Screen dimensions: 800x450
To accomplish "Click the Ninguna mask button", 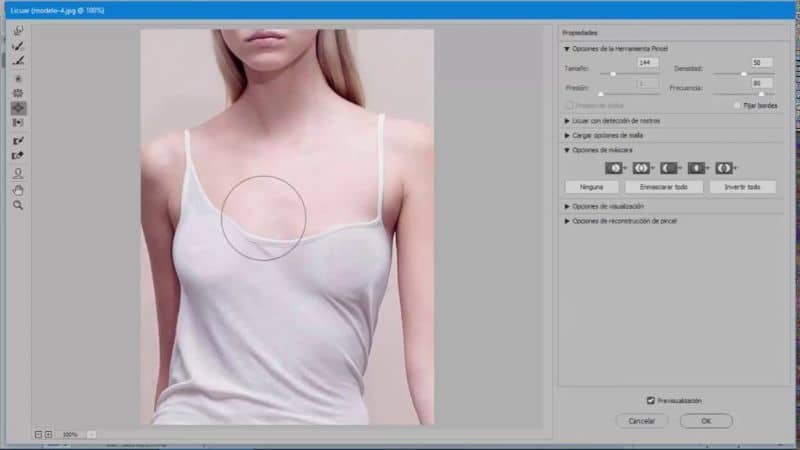I will (x=592, y=187).
